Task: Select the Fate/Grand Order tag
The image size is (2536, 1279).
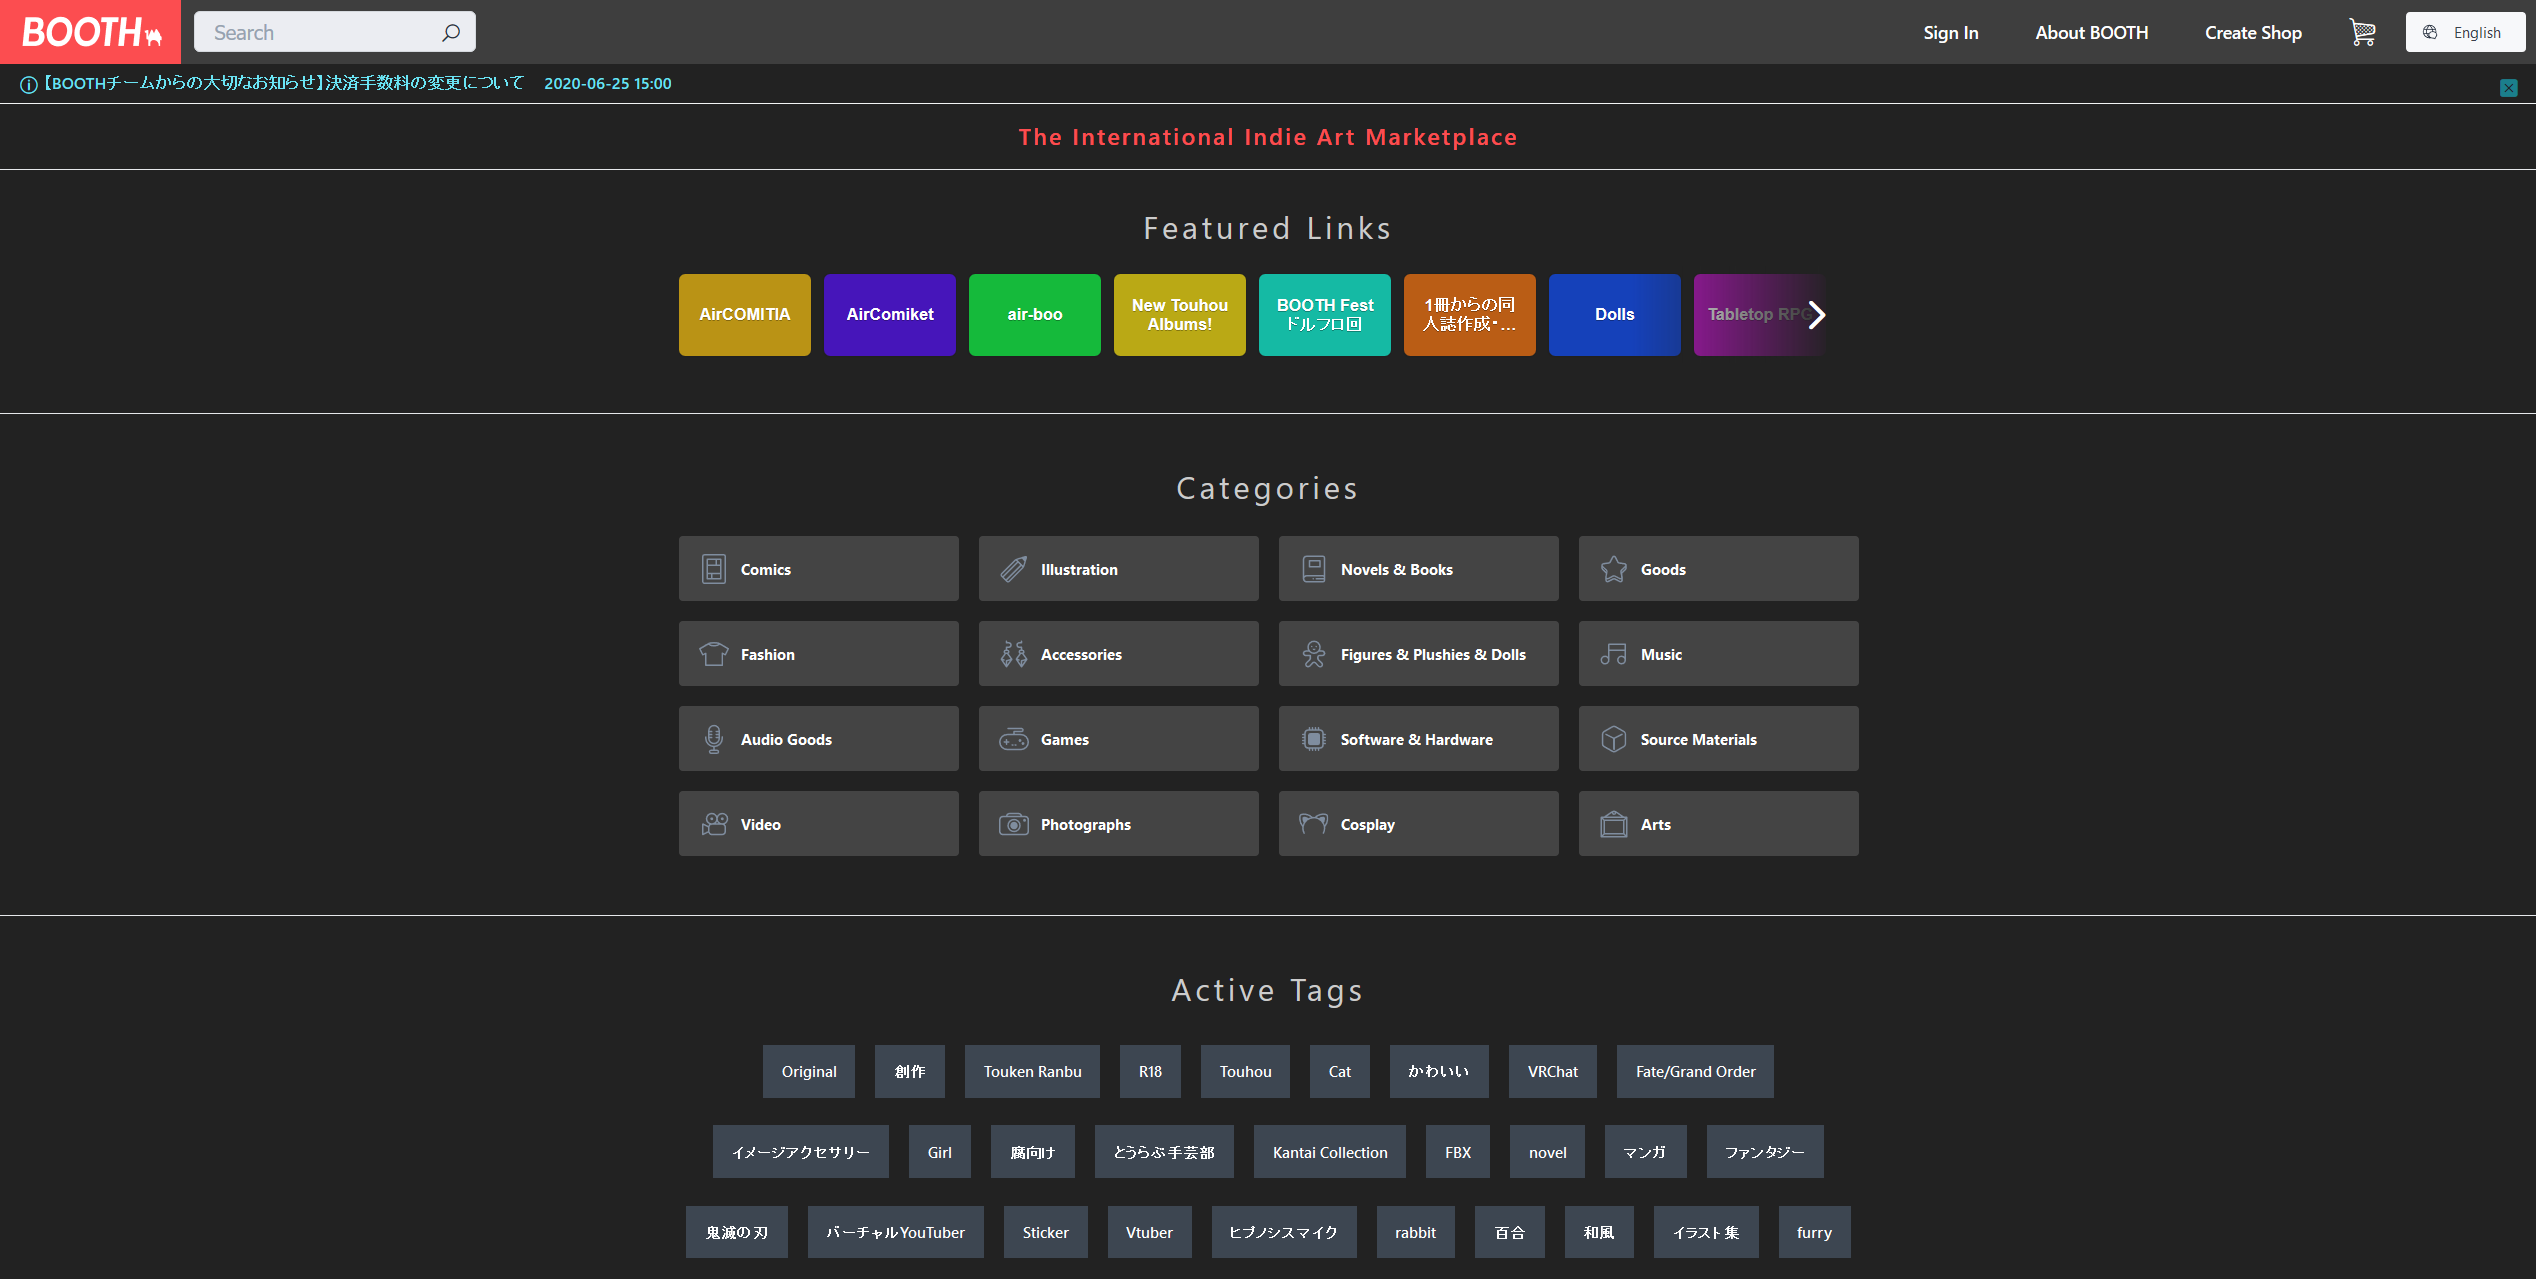Action: click(x=1695, y=1072)
